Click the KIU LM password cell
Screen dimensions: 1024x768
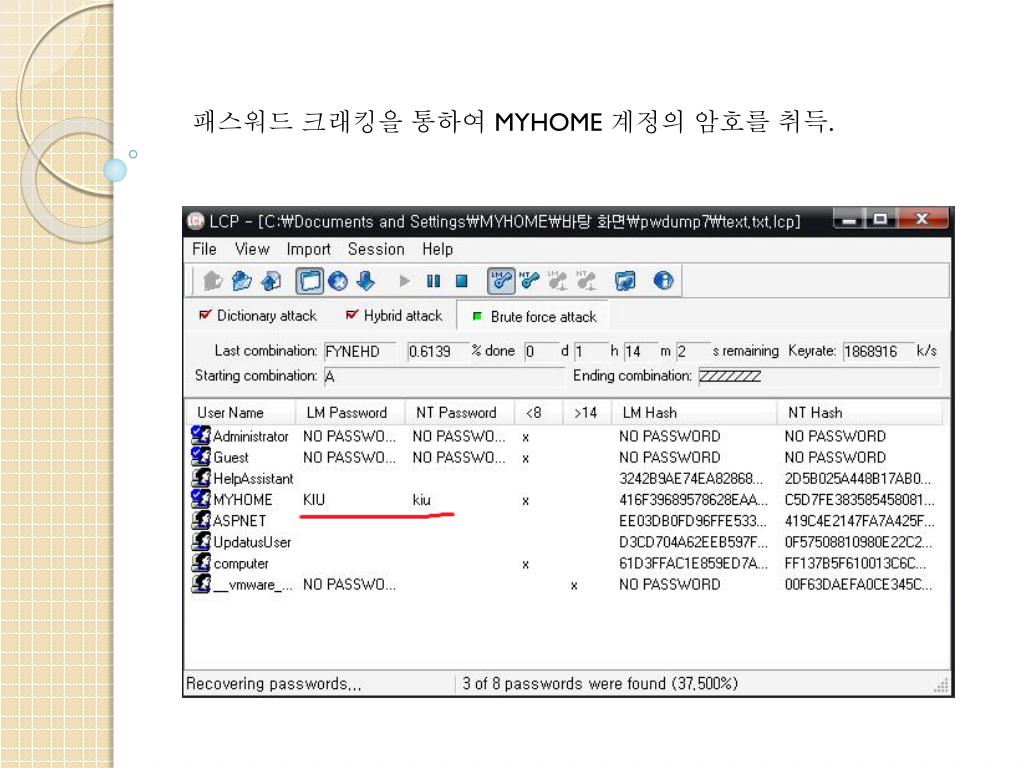coord(314,500)
